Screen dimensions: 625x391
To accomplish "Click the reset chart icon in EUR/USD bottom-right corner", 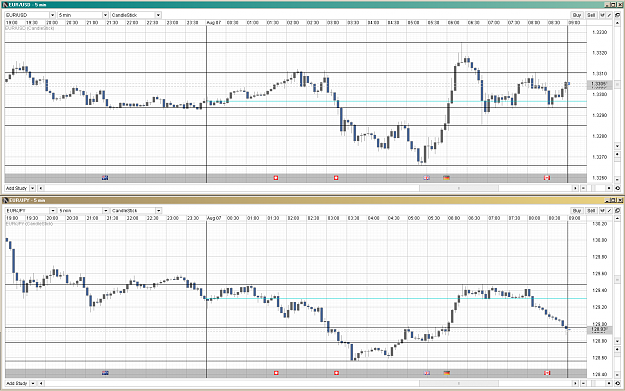I will [x=617, y=188].
